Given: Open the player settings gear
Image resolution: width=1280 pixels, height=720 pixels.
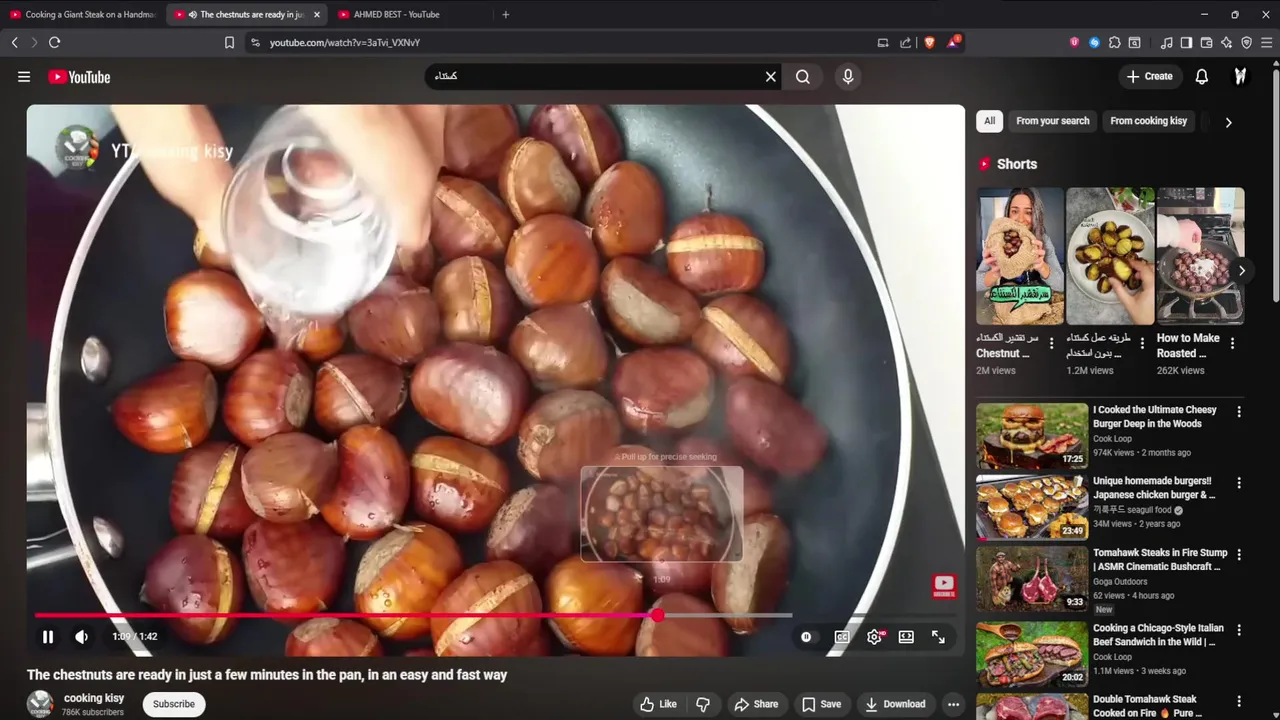Looking at the screenshot, I should click(875, 637).
